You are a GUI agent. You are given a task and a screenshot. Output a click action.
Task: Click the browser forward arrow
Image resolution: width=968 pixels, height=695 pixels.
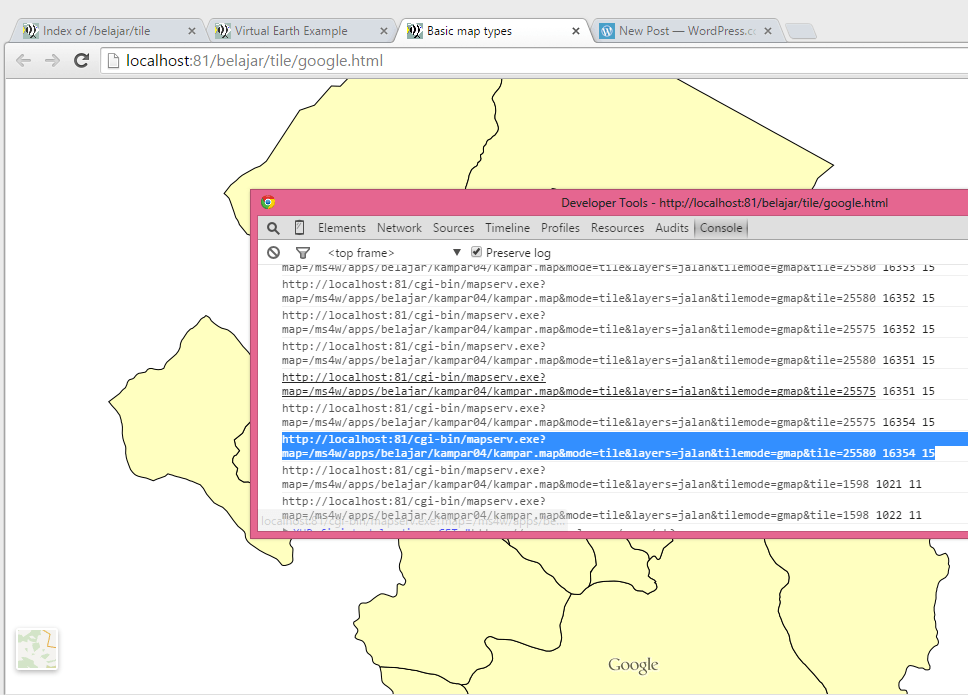click(52, 61)
